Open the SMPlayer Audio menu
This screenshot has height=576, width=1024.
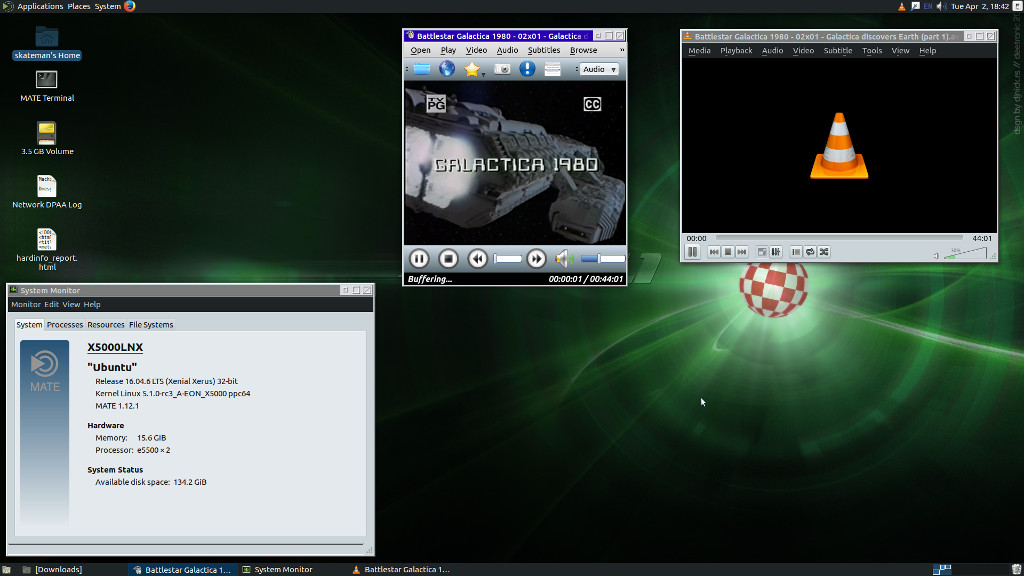coord(507,50)
